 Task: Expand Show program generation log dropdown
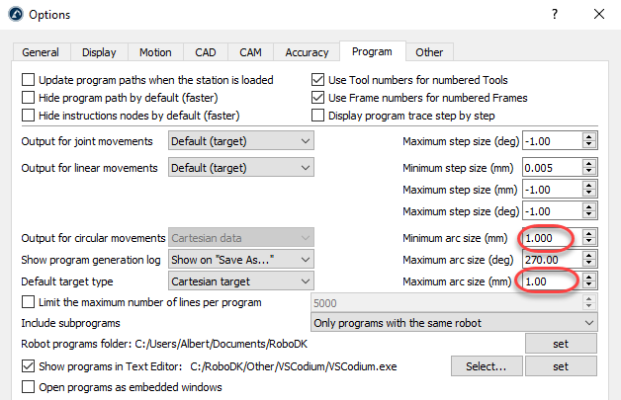(240, 260)
